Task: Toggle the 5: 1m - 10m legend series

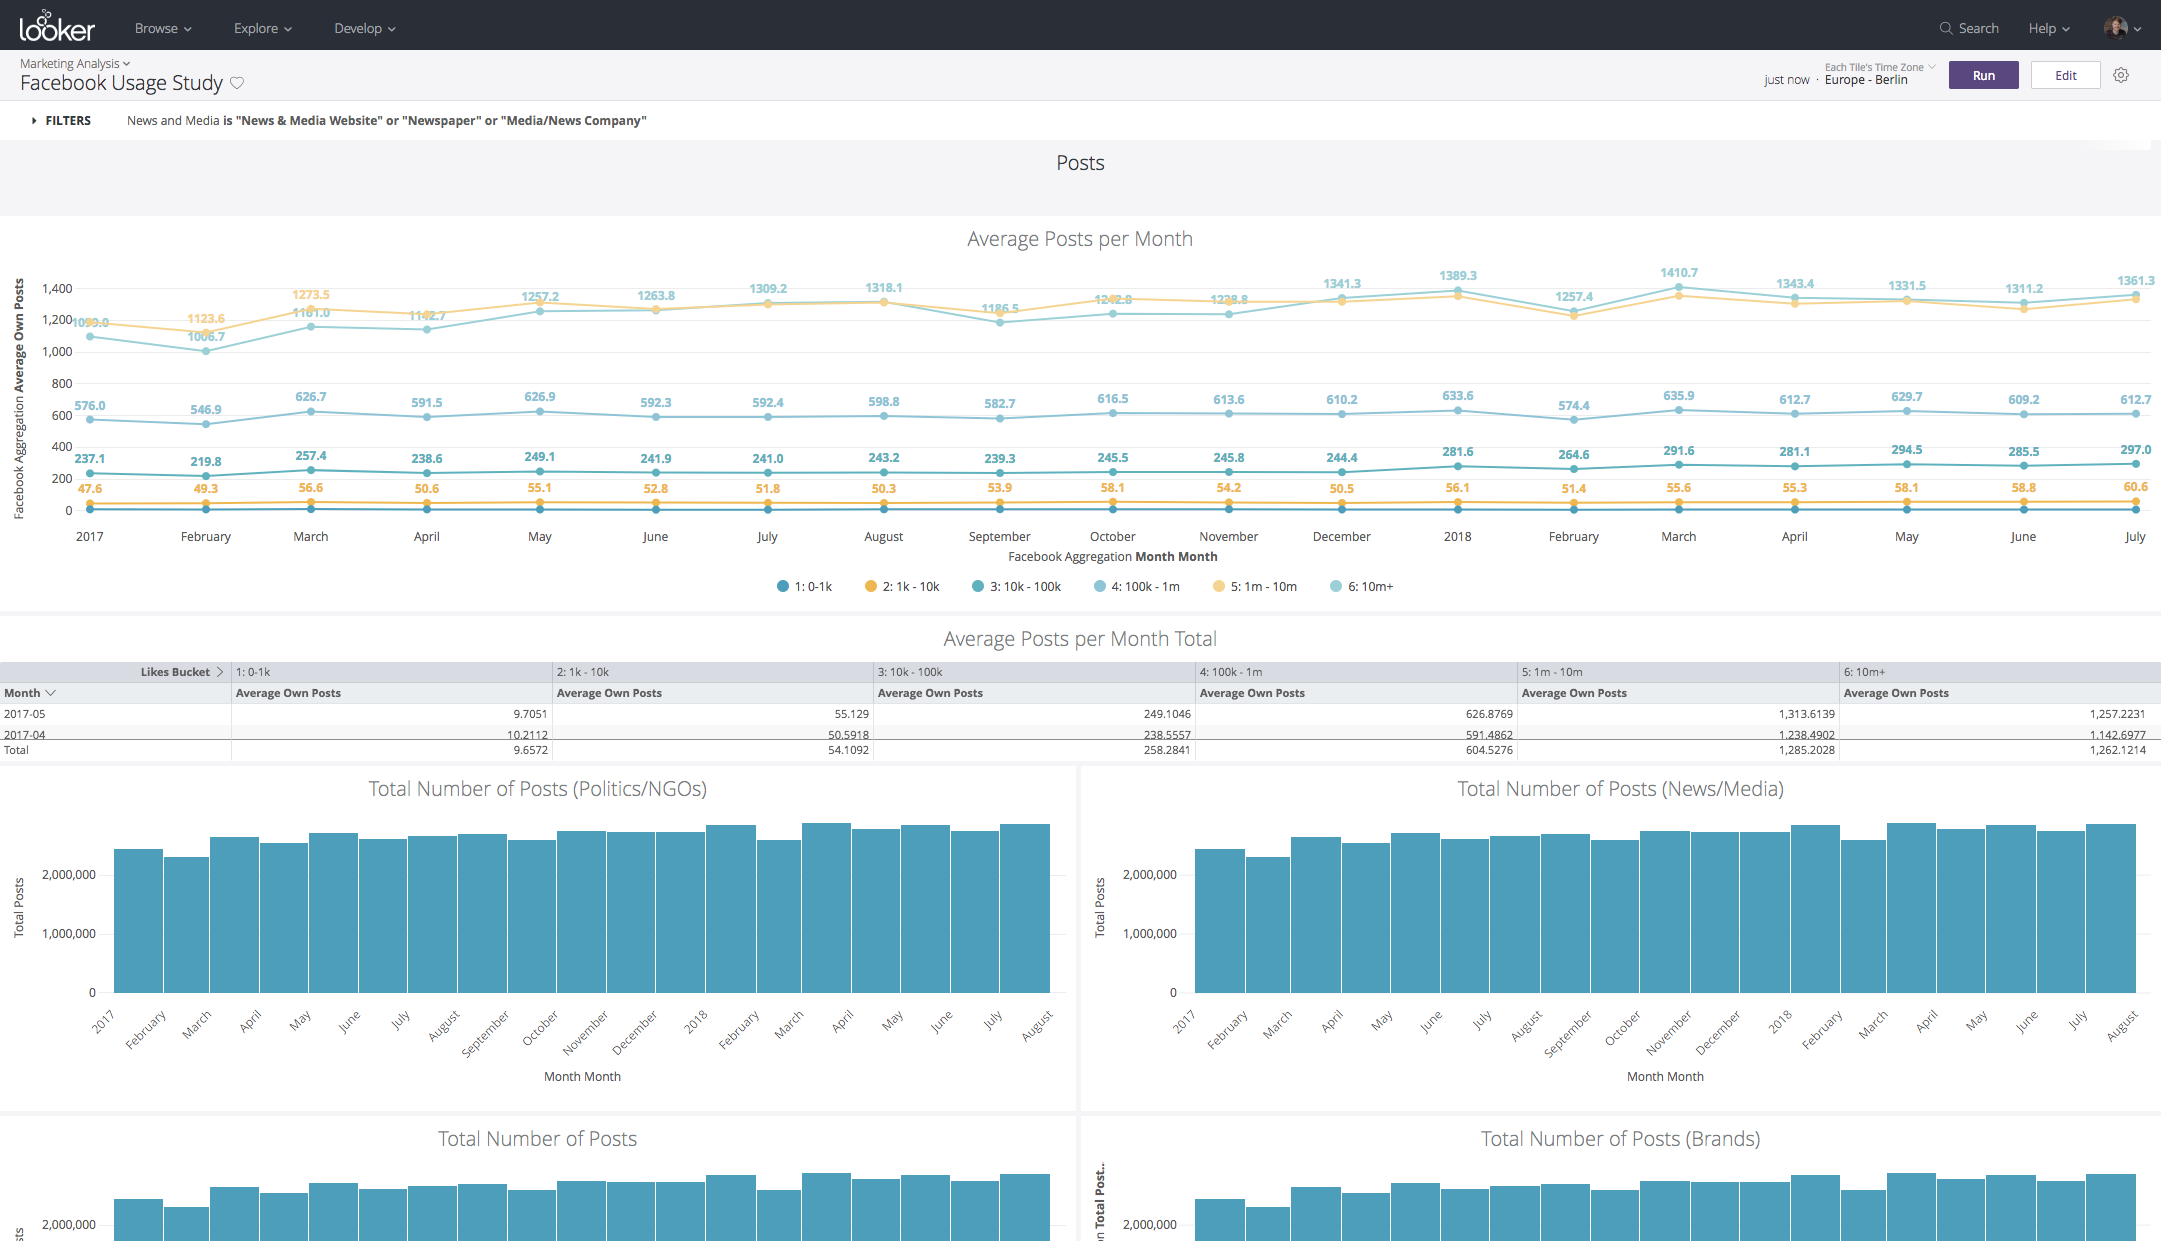Action: 1255,587
